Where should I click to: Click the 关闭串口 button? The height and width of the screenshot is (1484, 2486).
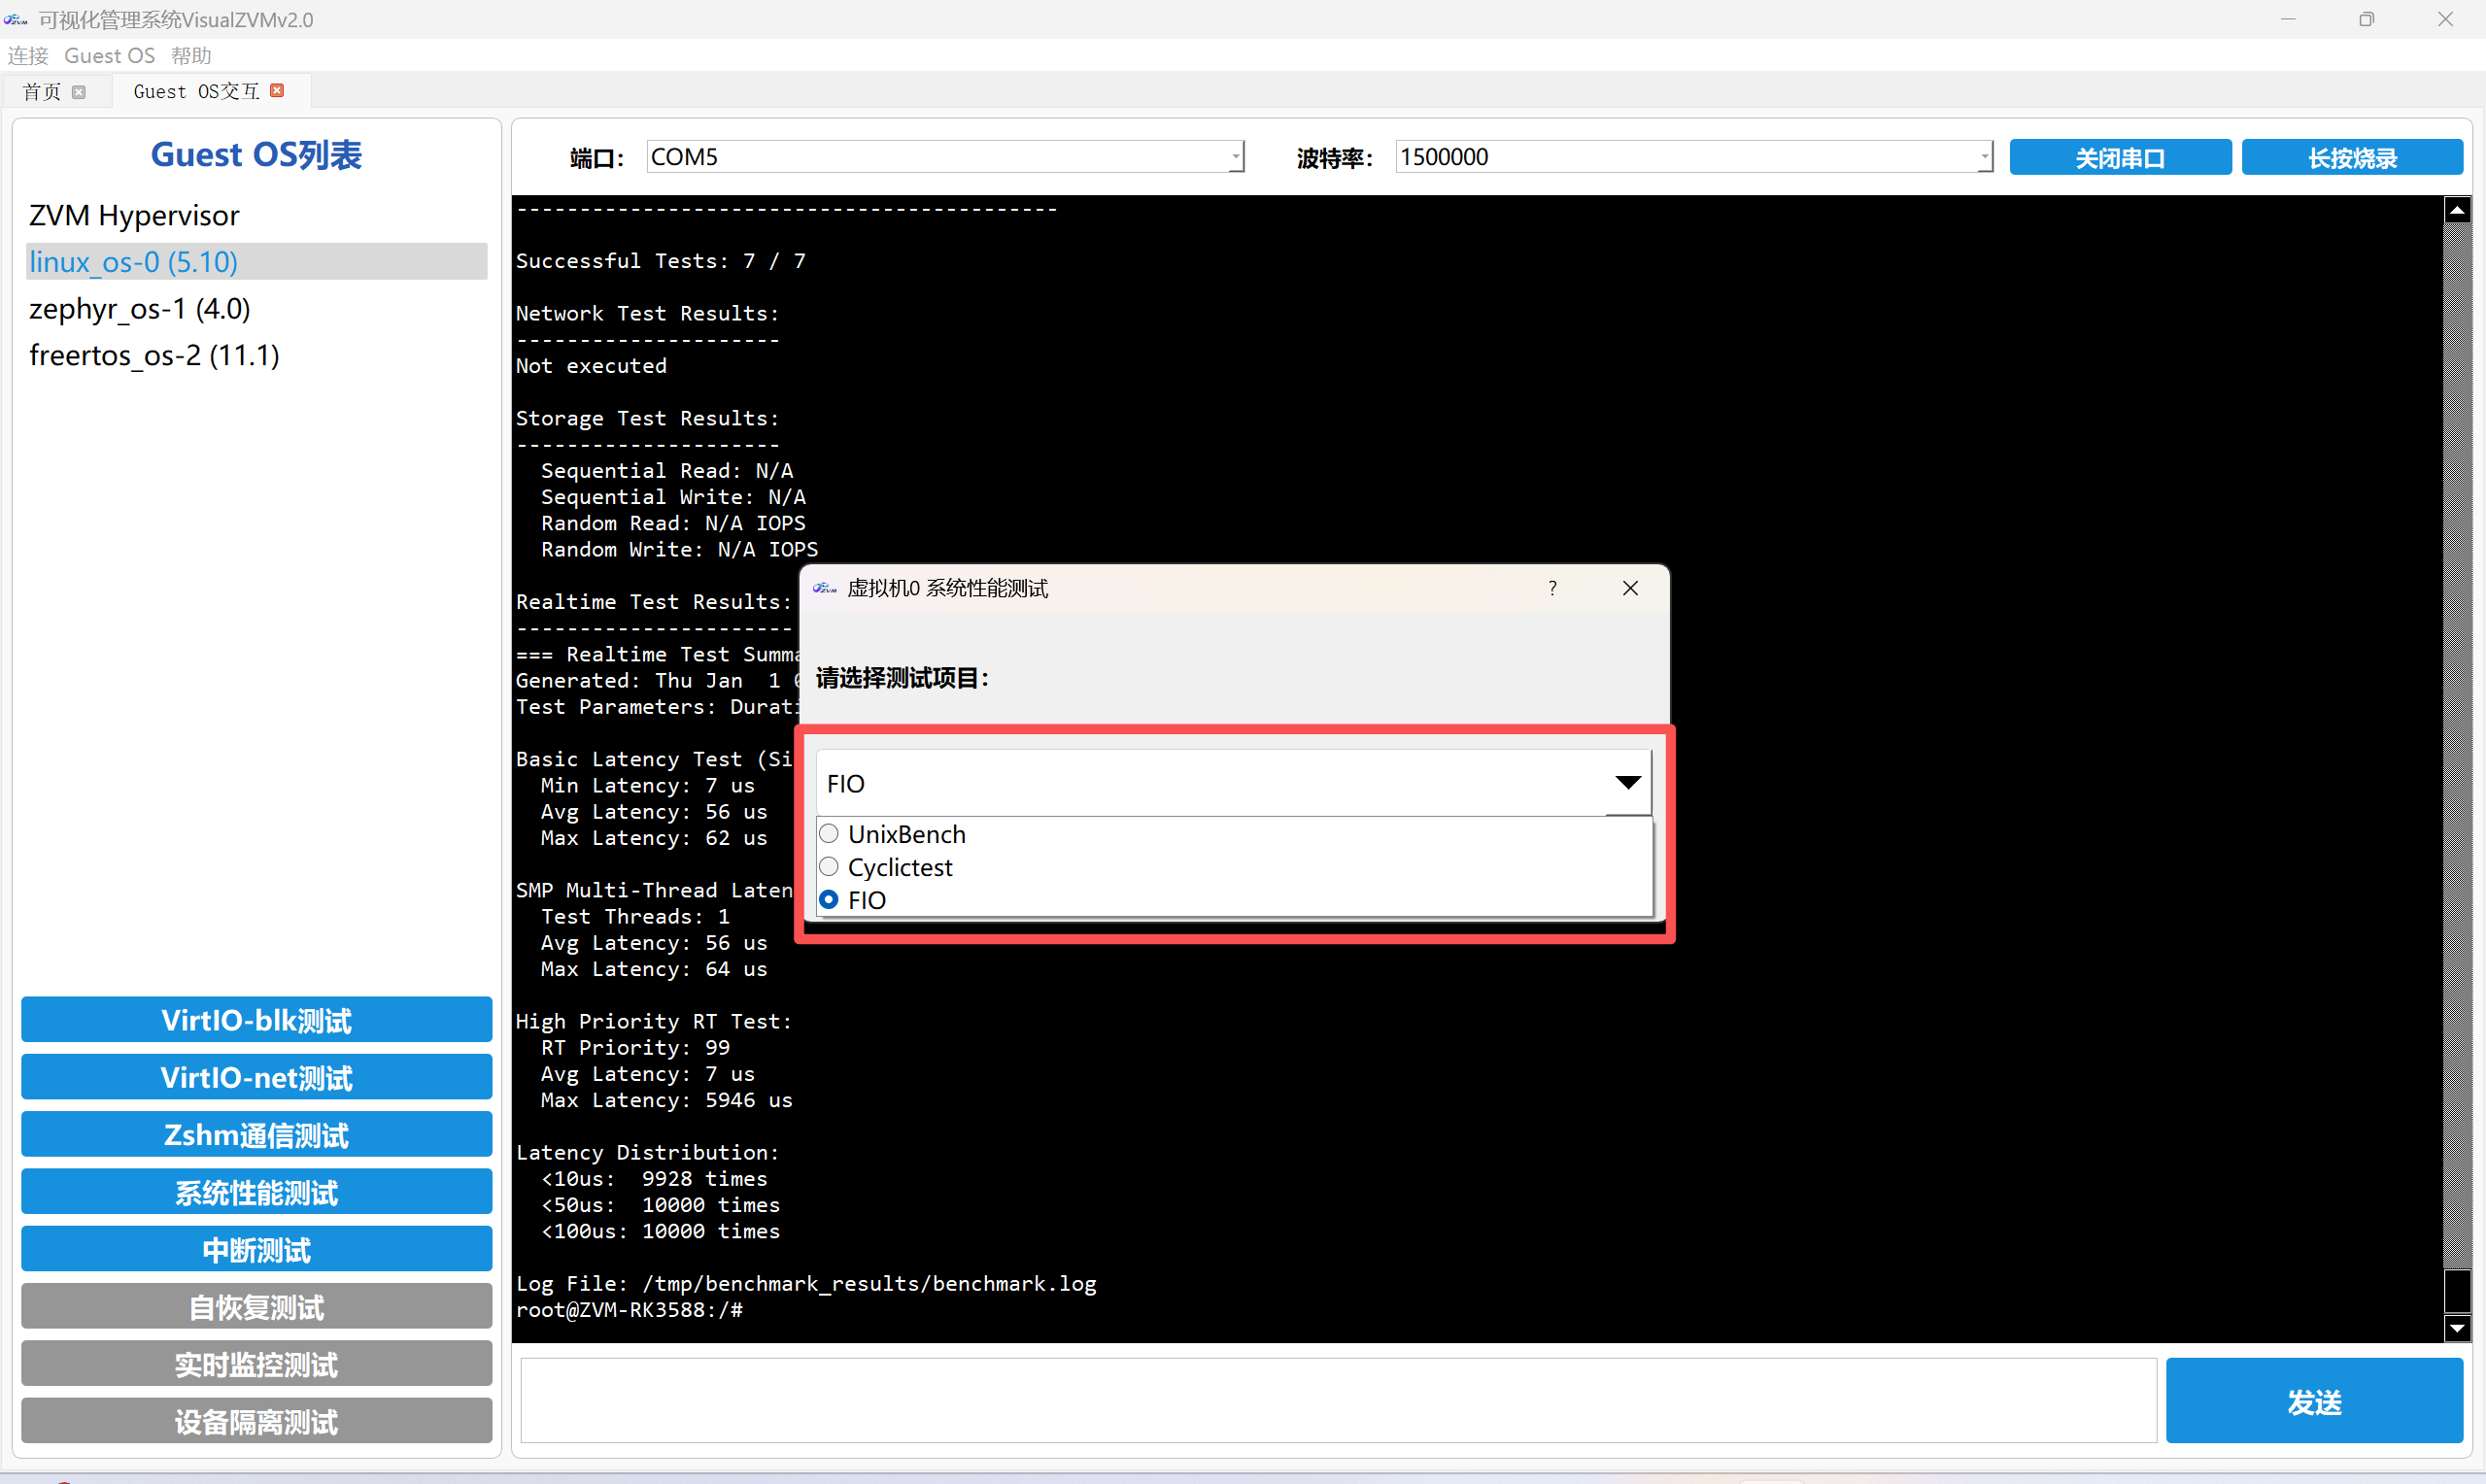pos(2119,158)
